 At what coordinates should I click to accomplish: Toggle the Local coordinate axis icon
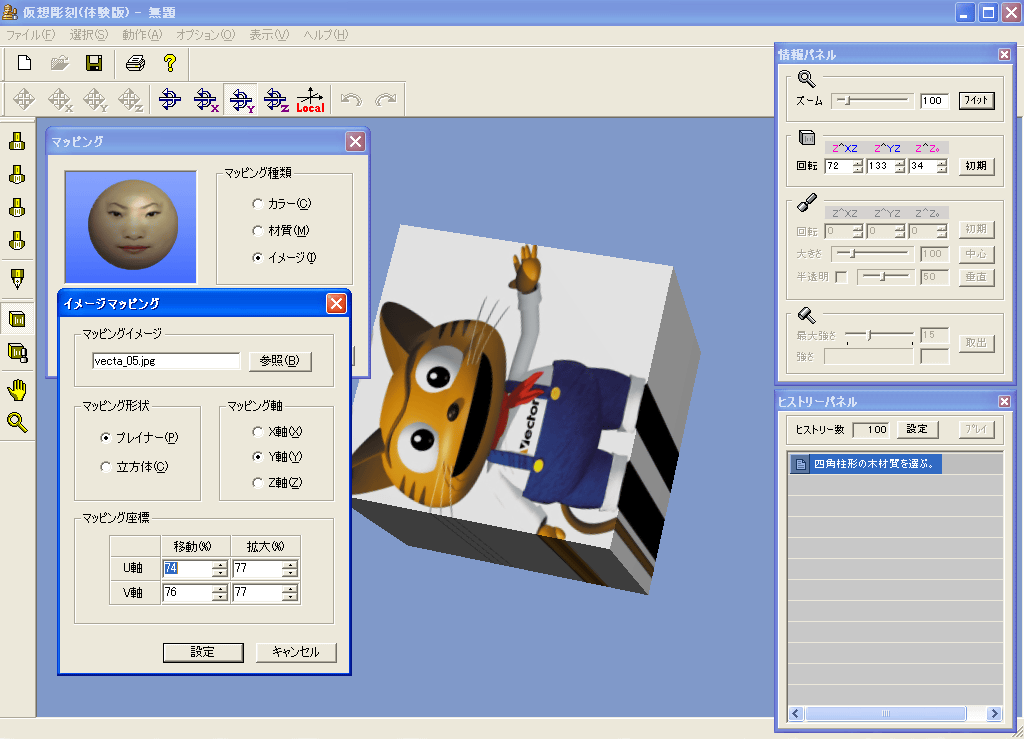pos(310,99)
